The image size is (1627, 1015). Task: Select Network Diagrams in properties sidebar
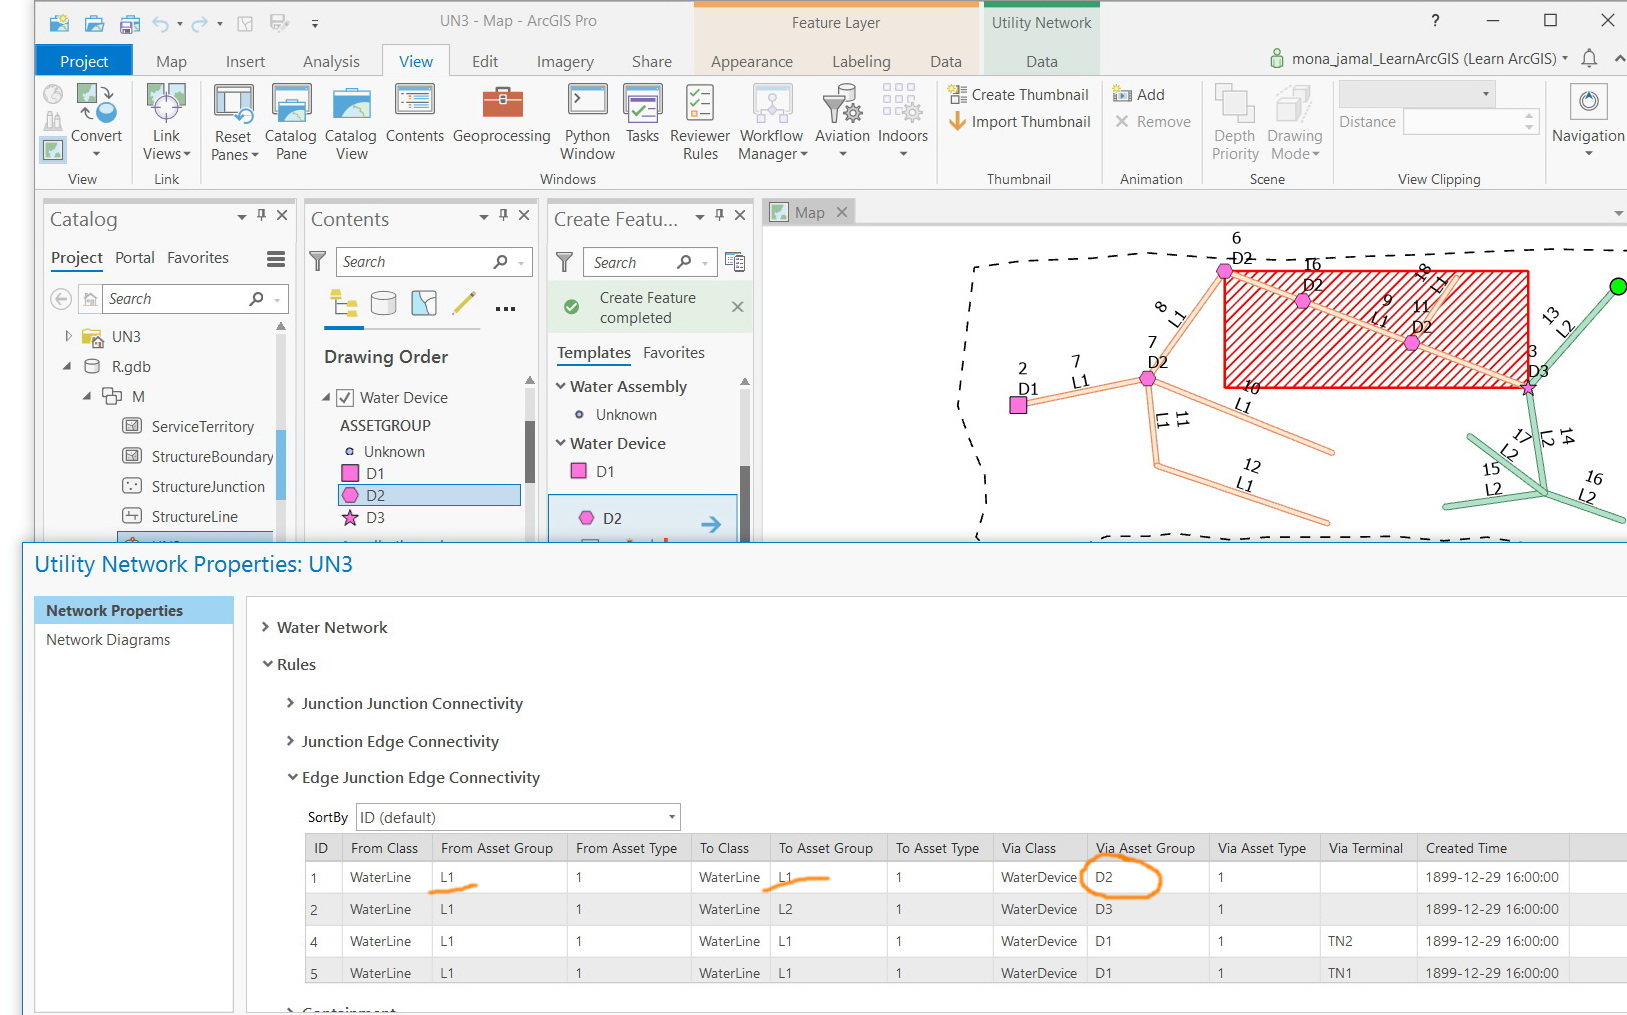click(x=108, y=640)
